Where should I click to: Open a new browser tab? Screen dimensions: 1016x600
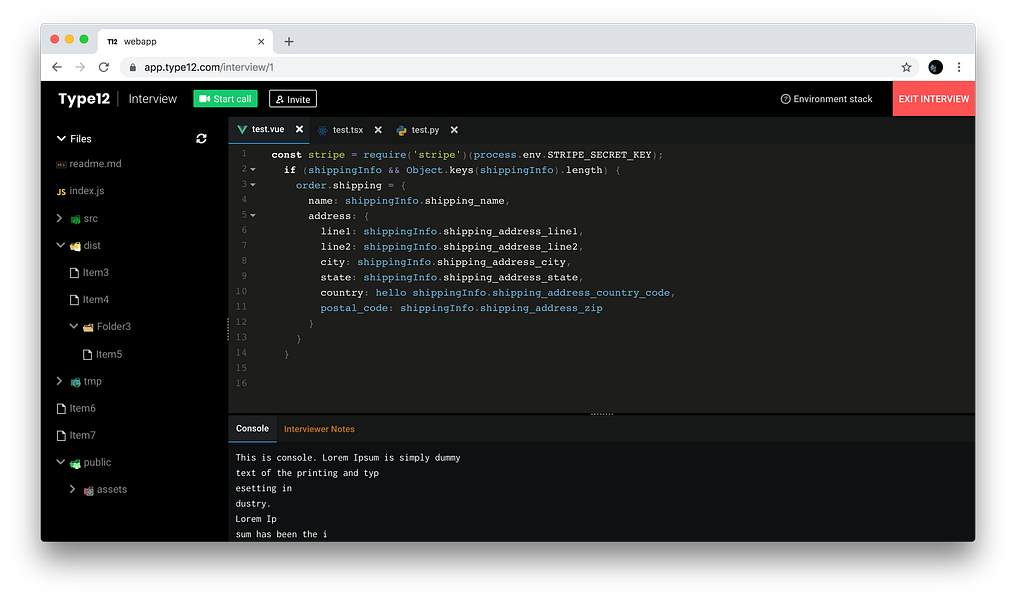pos(289,41)
